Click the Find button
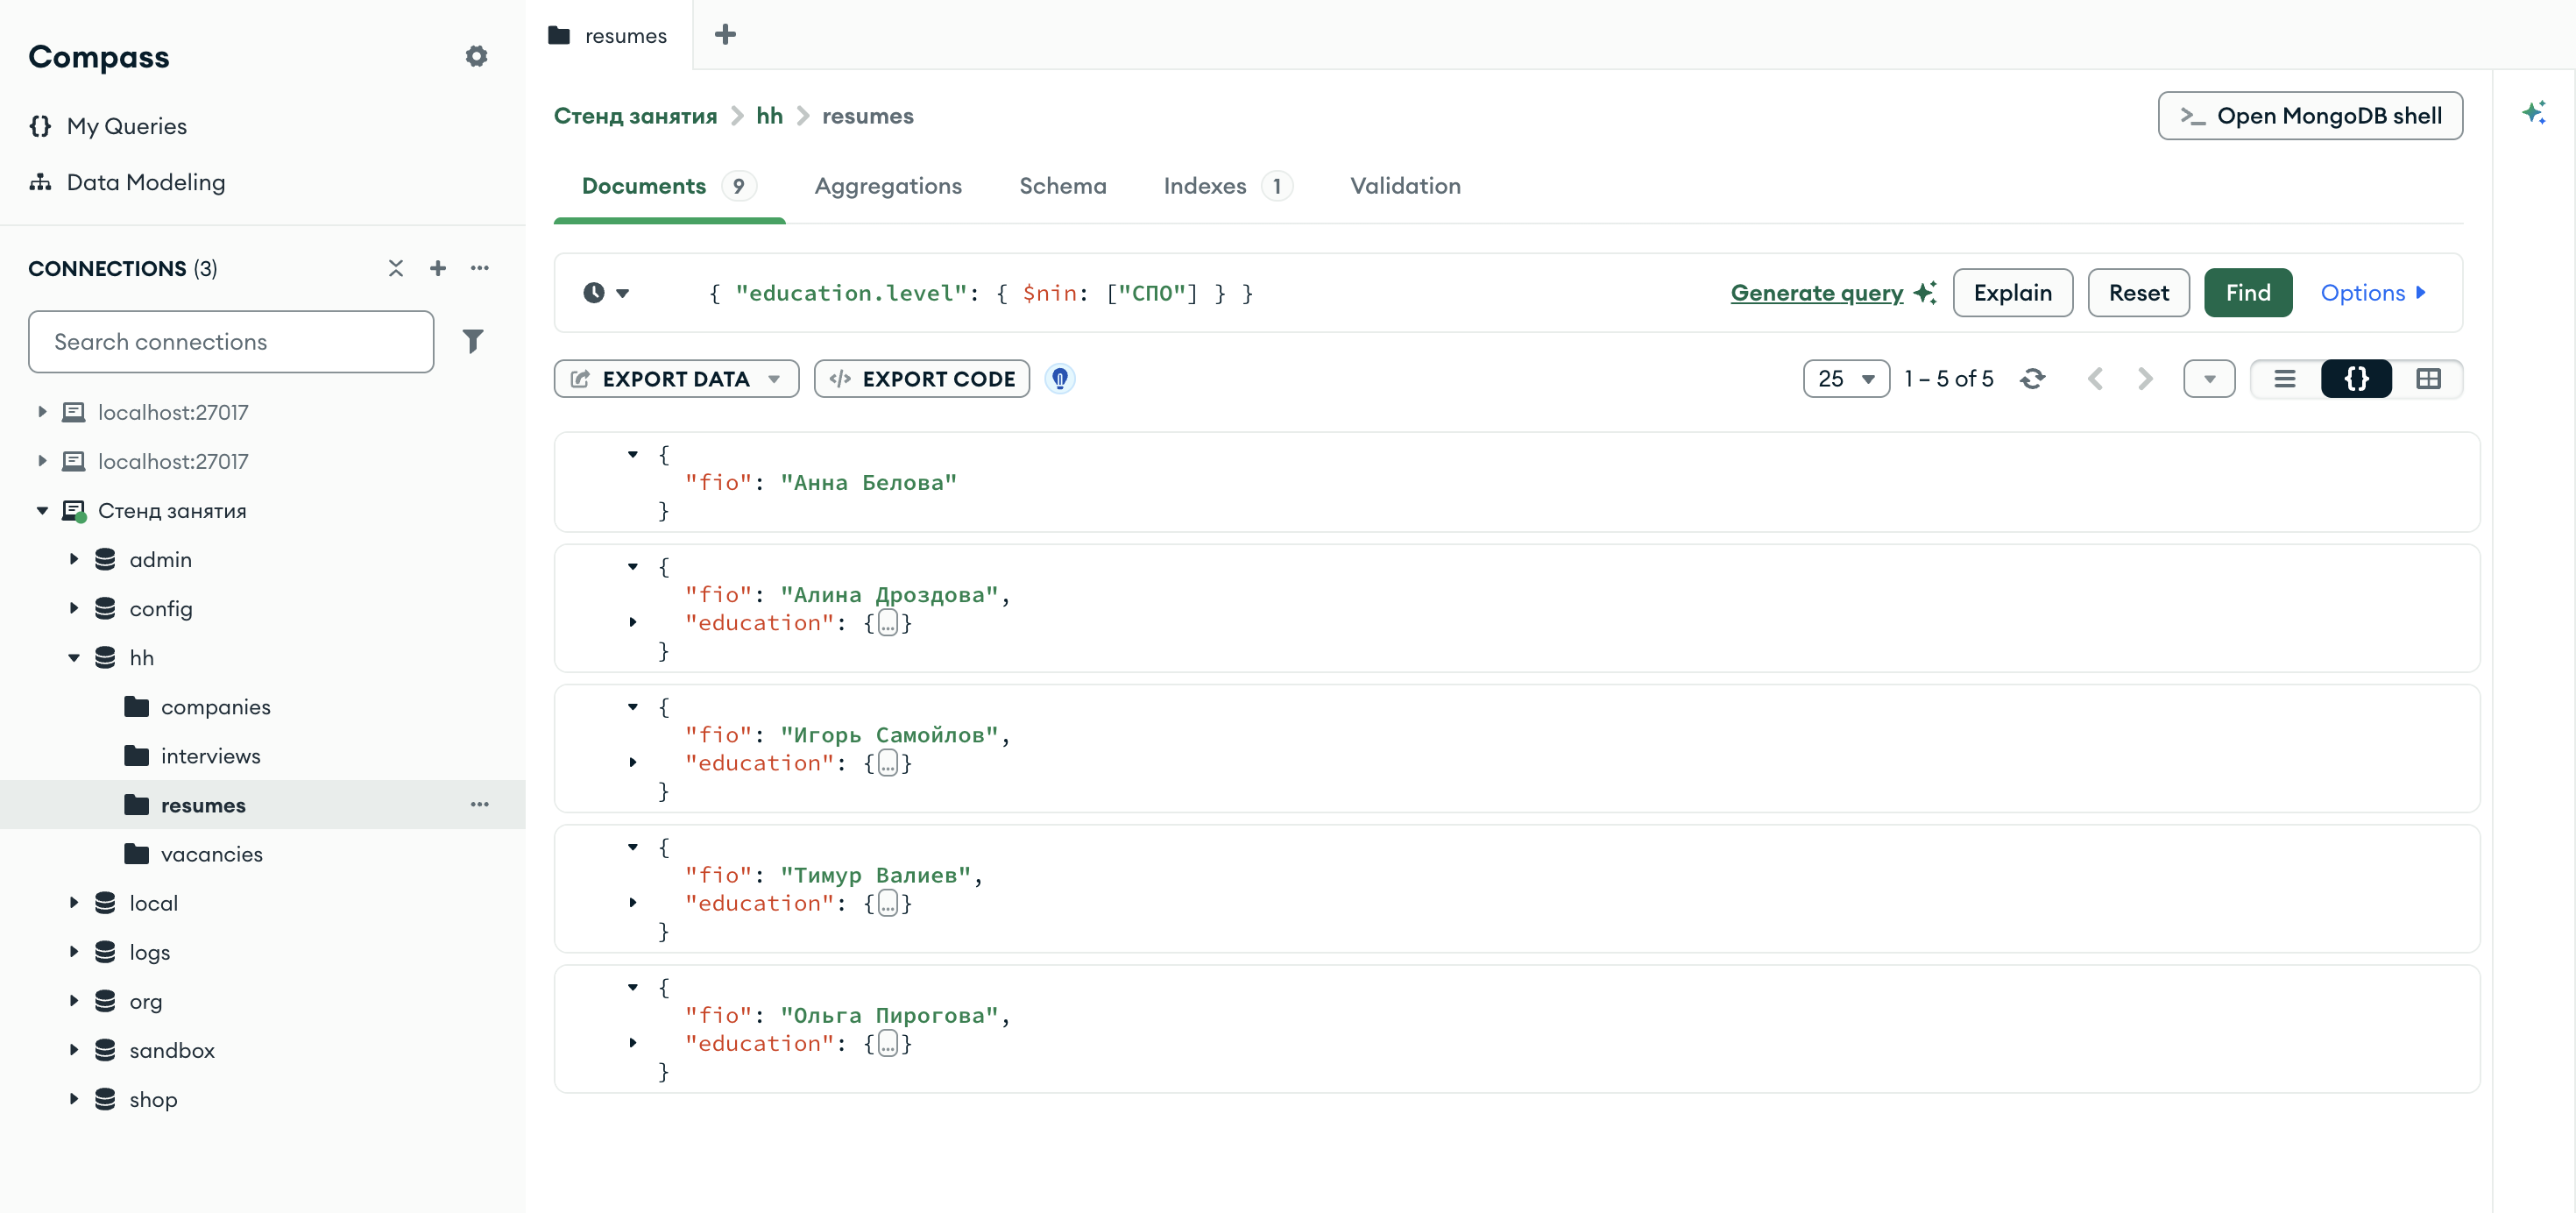This screenshot has height=1213, width=2576. tap(2248, 293)
